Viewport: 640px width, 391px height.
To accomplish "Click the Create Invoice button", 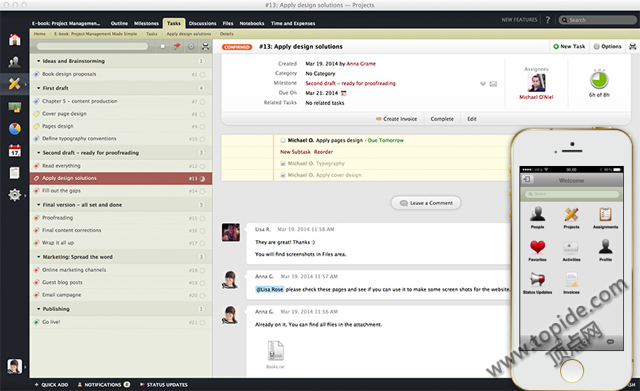I will 396,119.
